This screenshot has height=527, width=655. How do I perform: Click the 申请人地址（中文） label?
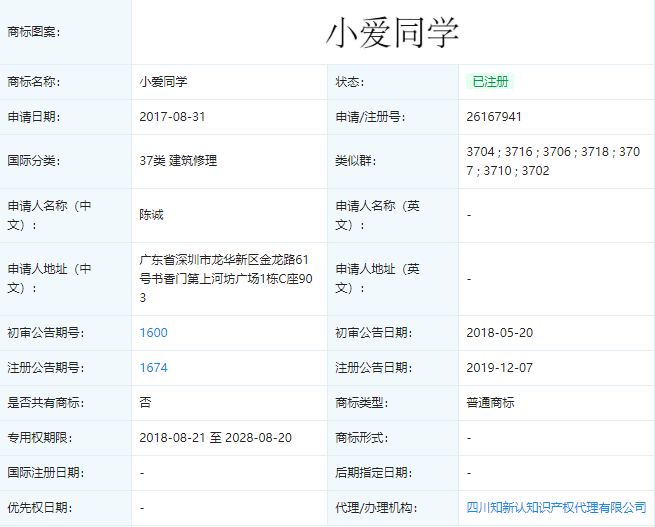click(x=49, y=278)
